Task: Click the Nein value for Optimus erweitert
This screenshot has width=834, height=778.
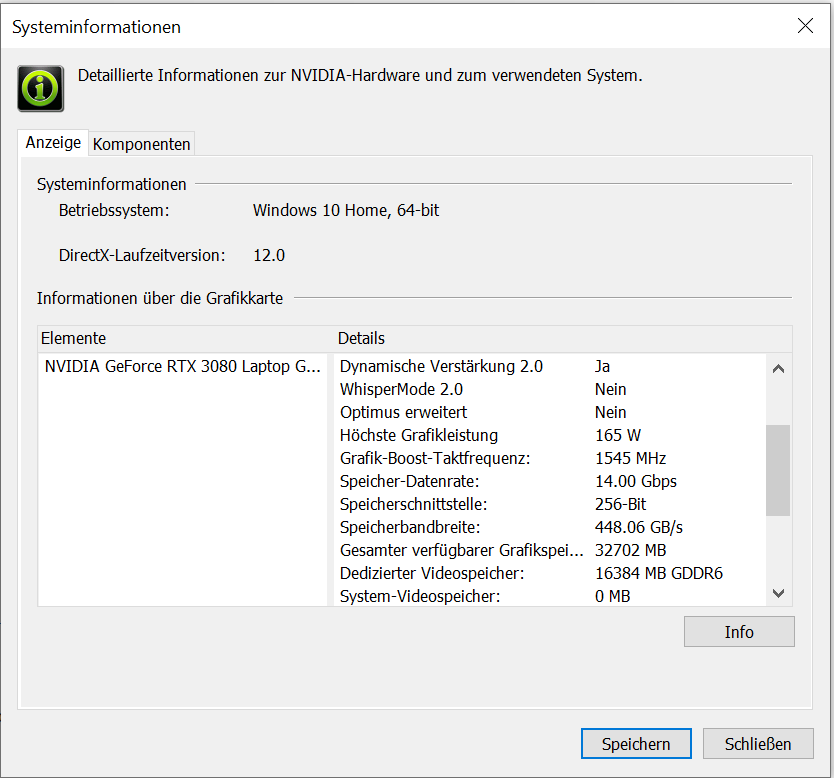Action: (x=610, y=412)
